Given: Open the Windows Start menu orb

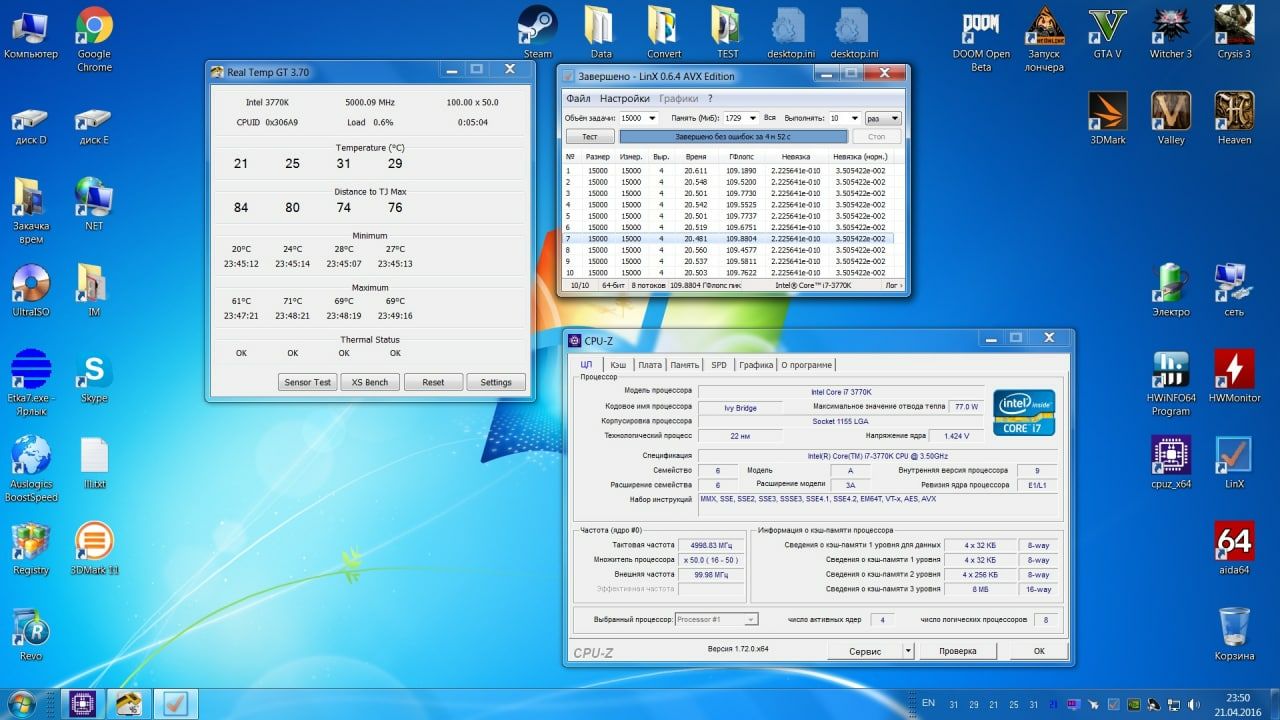Looking at the screenshot, I should click(x=22, y=703).
